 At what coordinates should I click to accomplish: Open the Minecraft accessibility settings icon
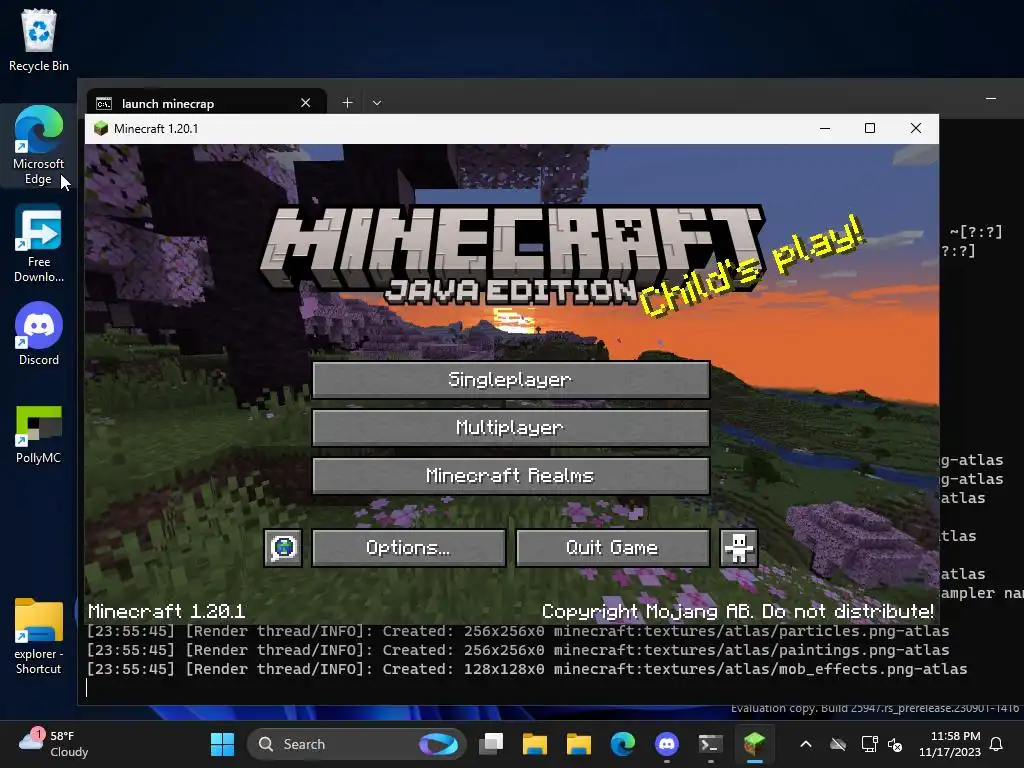point(739,548)
